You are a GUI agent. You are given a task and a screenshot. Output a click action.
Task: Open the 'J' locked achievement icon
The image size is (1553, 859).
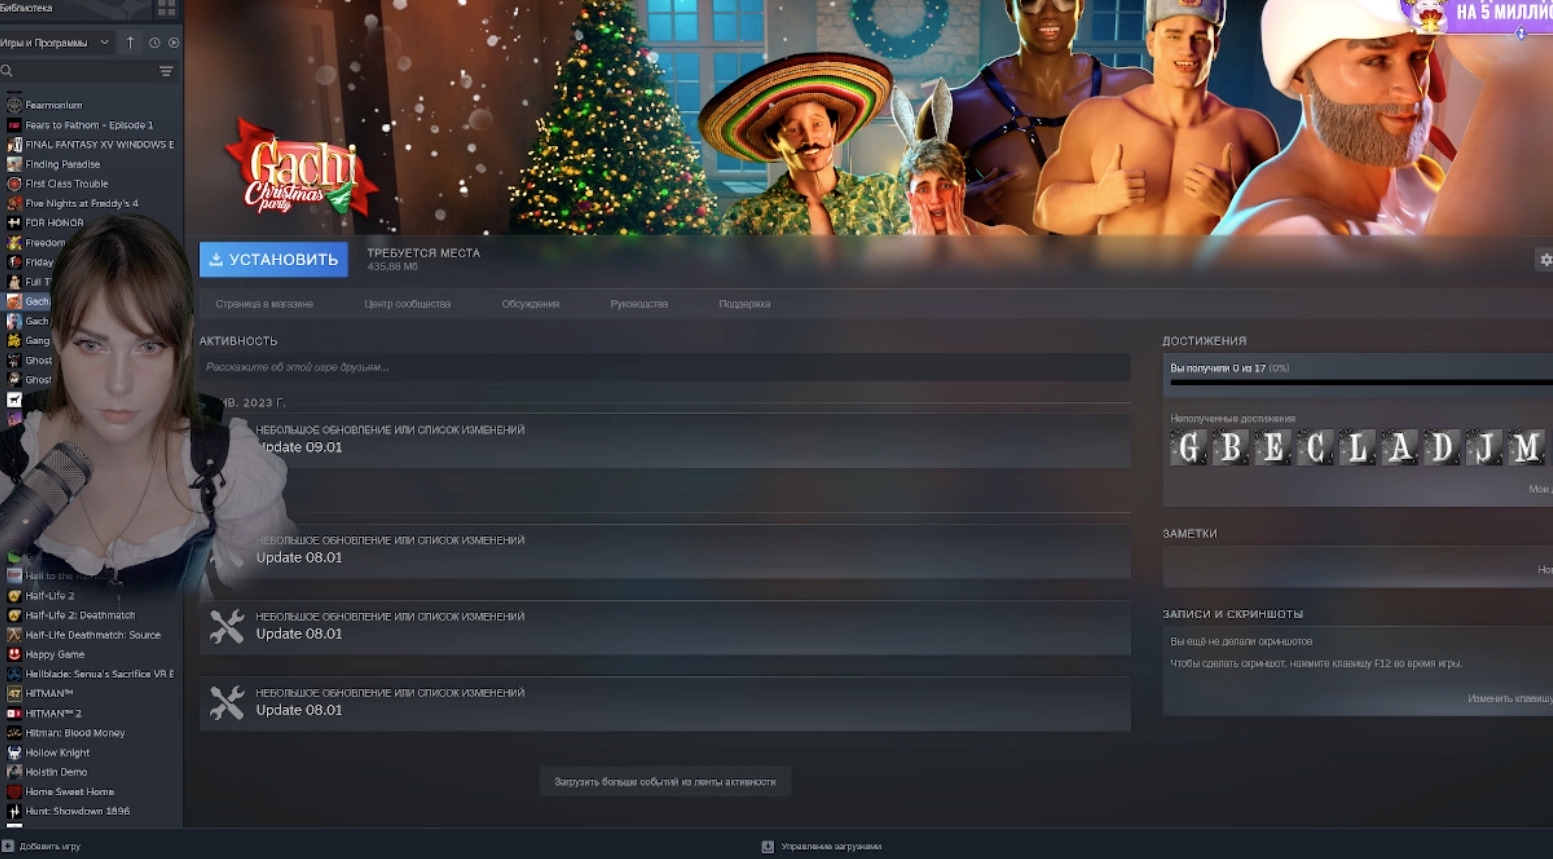pyautogui.click(x=1484, y=448)
